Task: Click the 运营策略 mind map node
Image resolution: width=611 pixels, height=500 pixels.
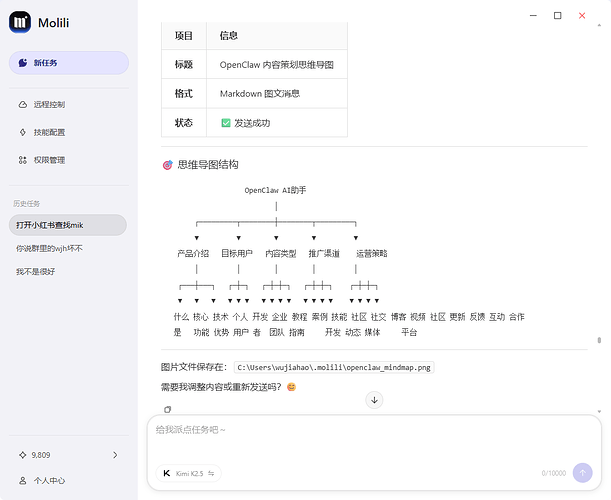Action: pyautogui.click(x=372, y=254)
